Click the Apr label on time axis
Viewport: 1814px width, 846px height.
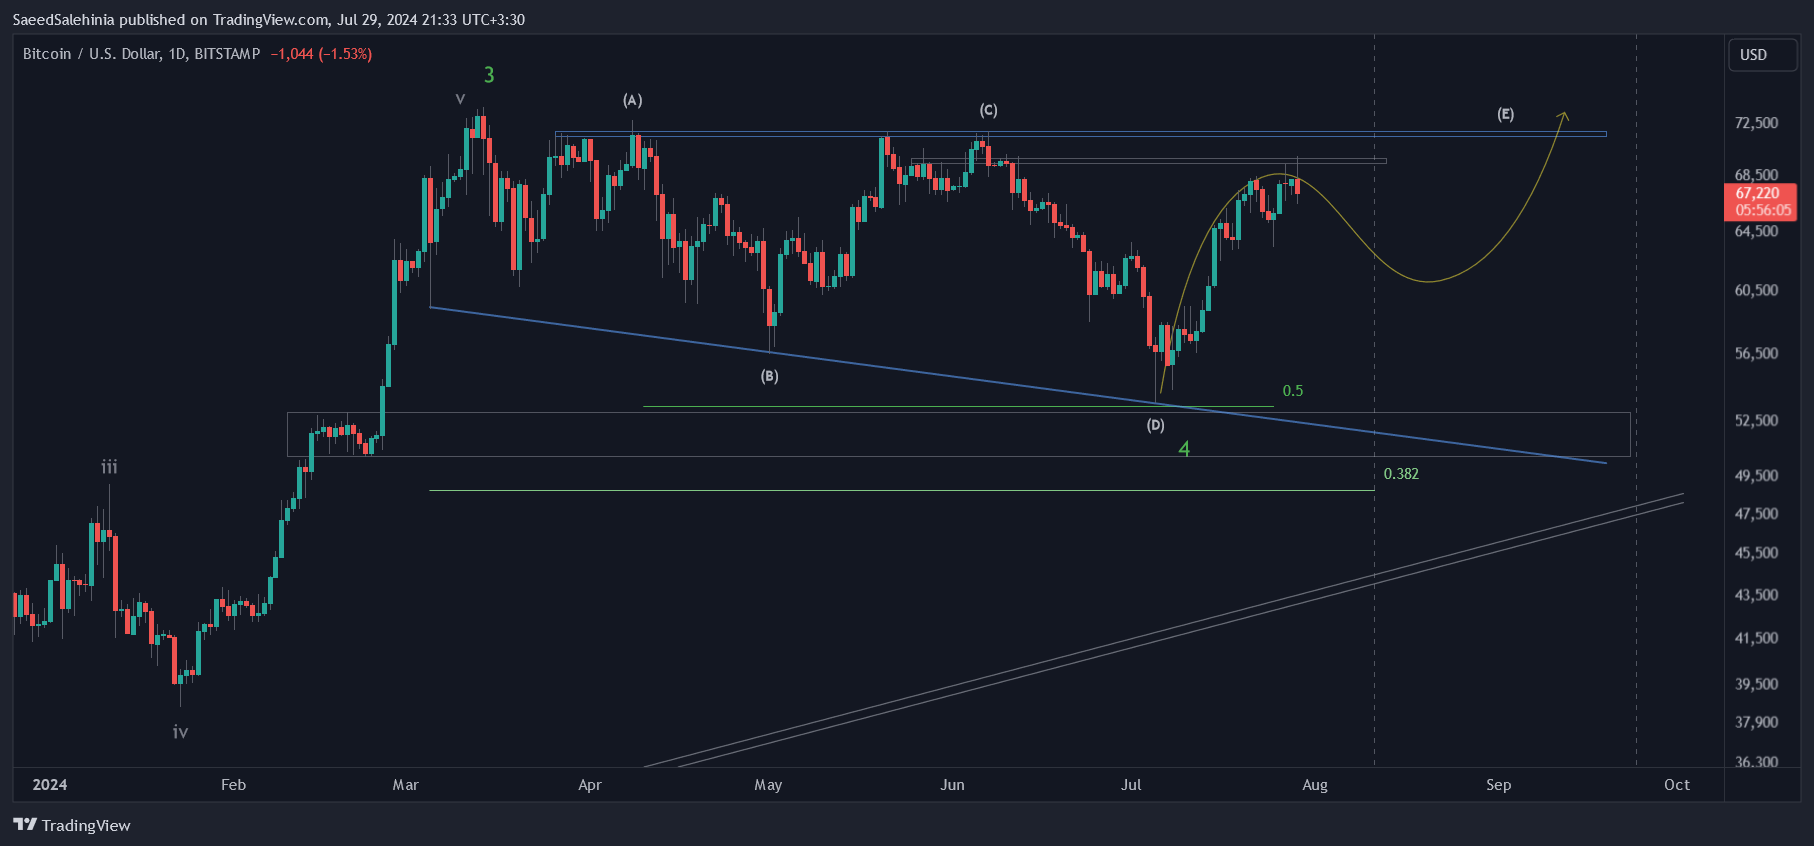click(590, 785)
